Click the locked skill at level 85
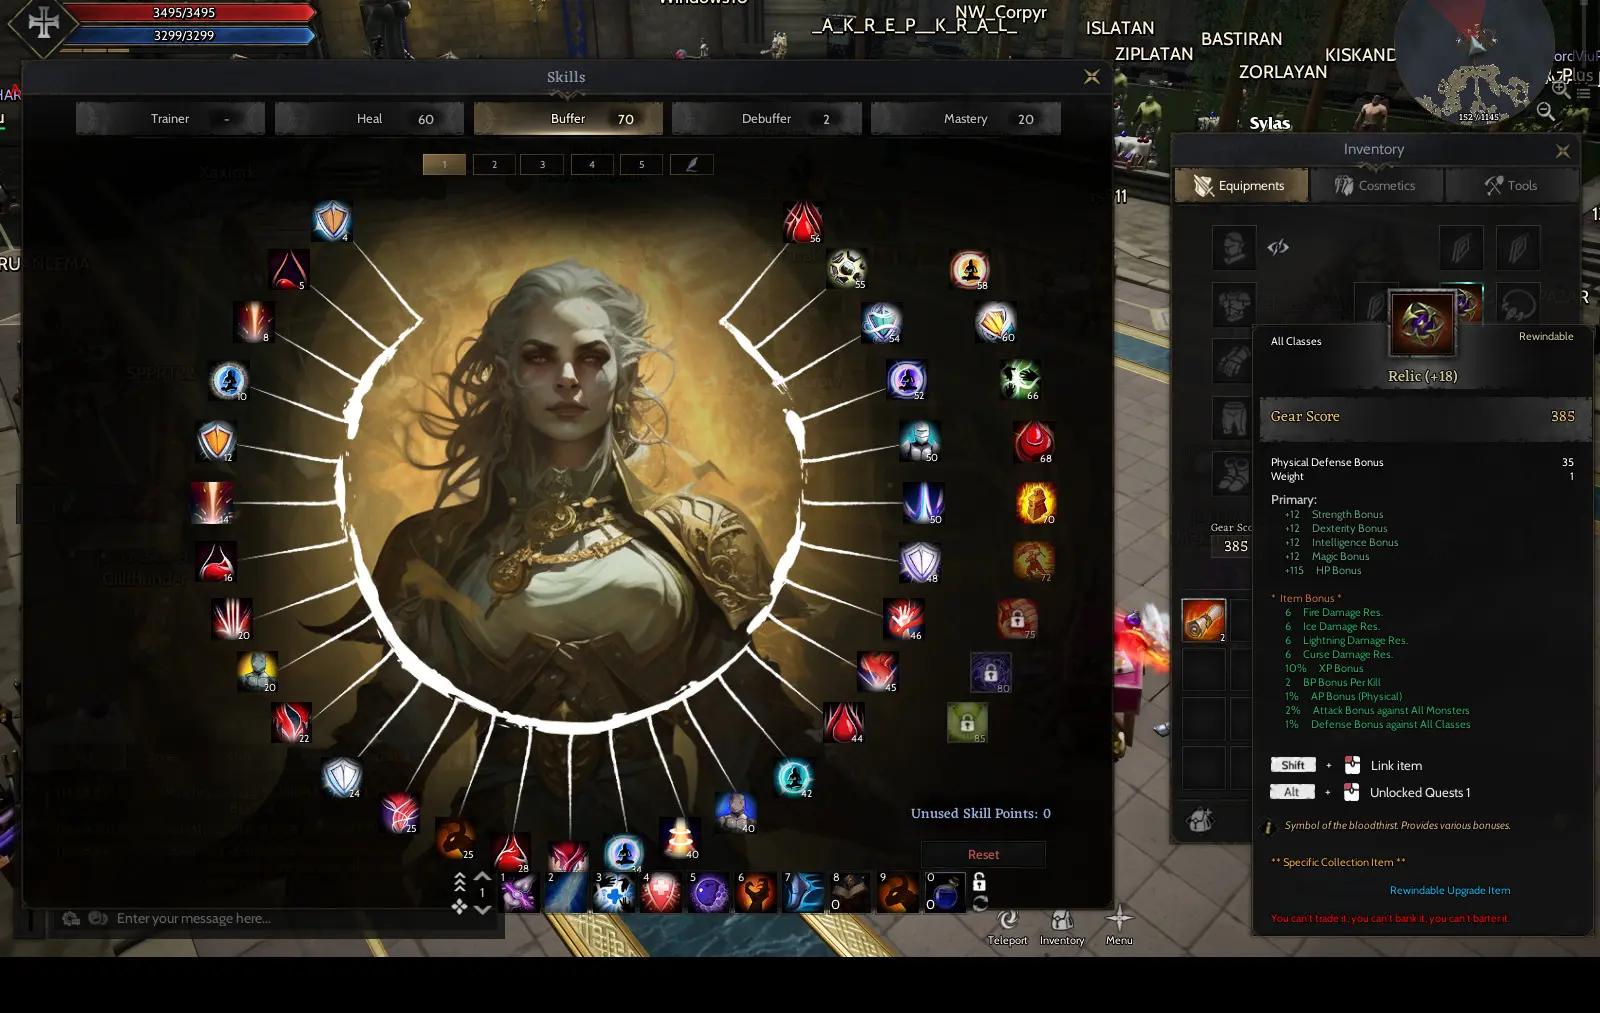The width and height of the screenshot is (1600, 1013). click(967, 722)
